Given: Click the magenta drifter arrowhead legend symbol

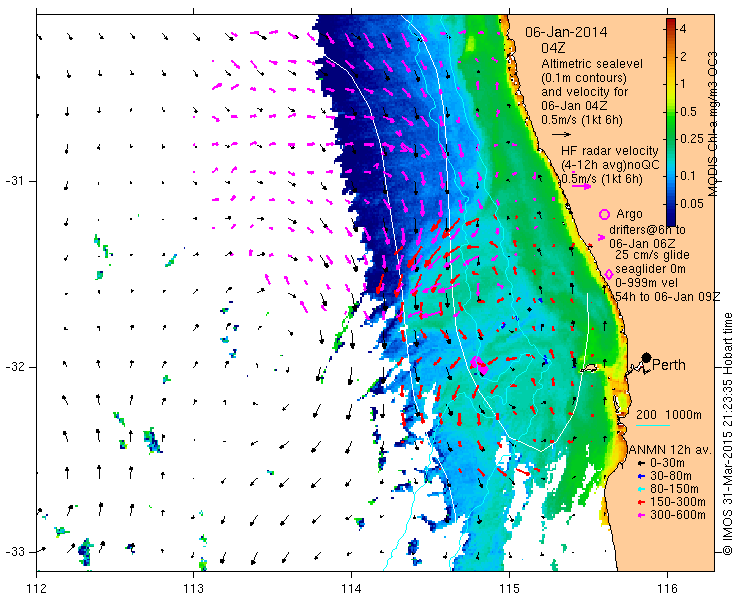Looking at the screenshot, I should [601, 237].
